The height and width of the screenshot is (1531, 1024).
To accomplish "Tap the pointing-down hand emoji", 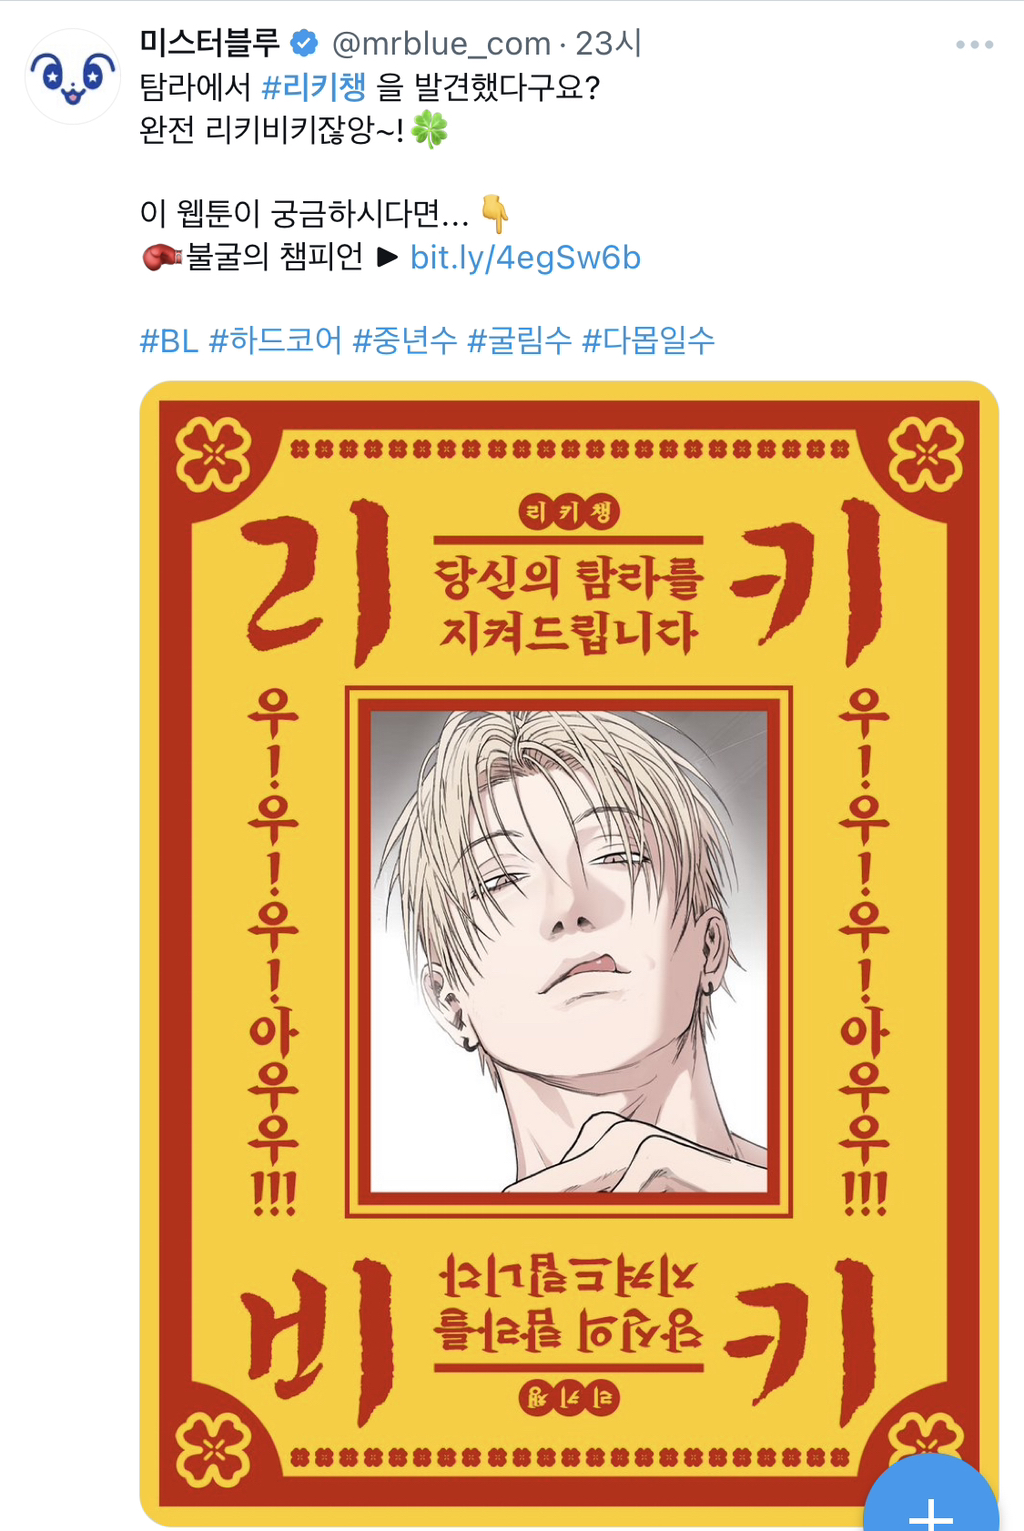I will [496, 213].
